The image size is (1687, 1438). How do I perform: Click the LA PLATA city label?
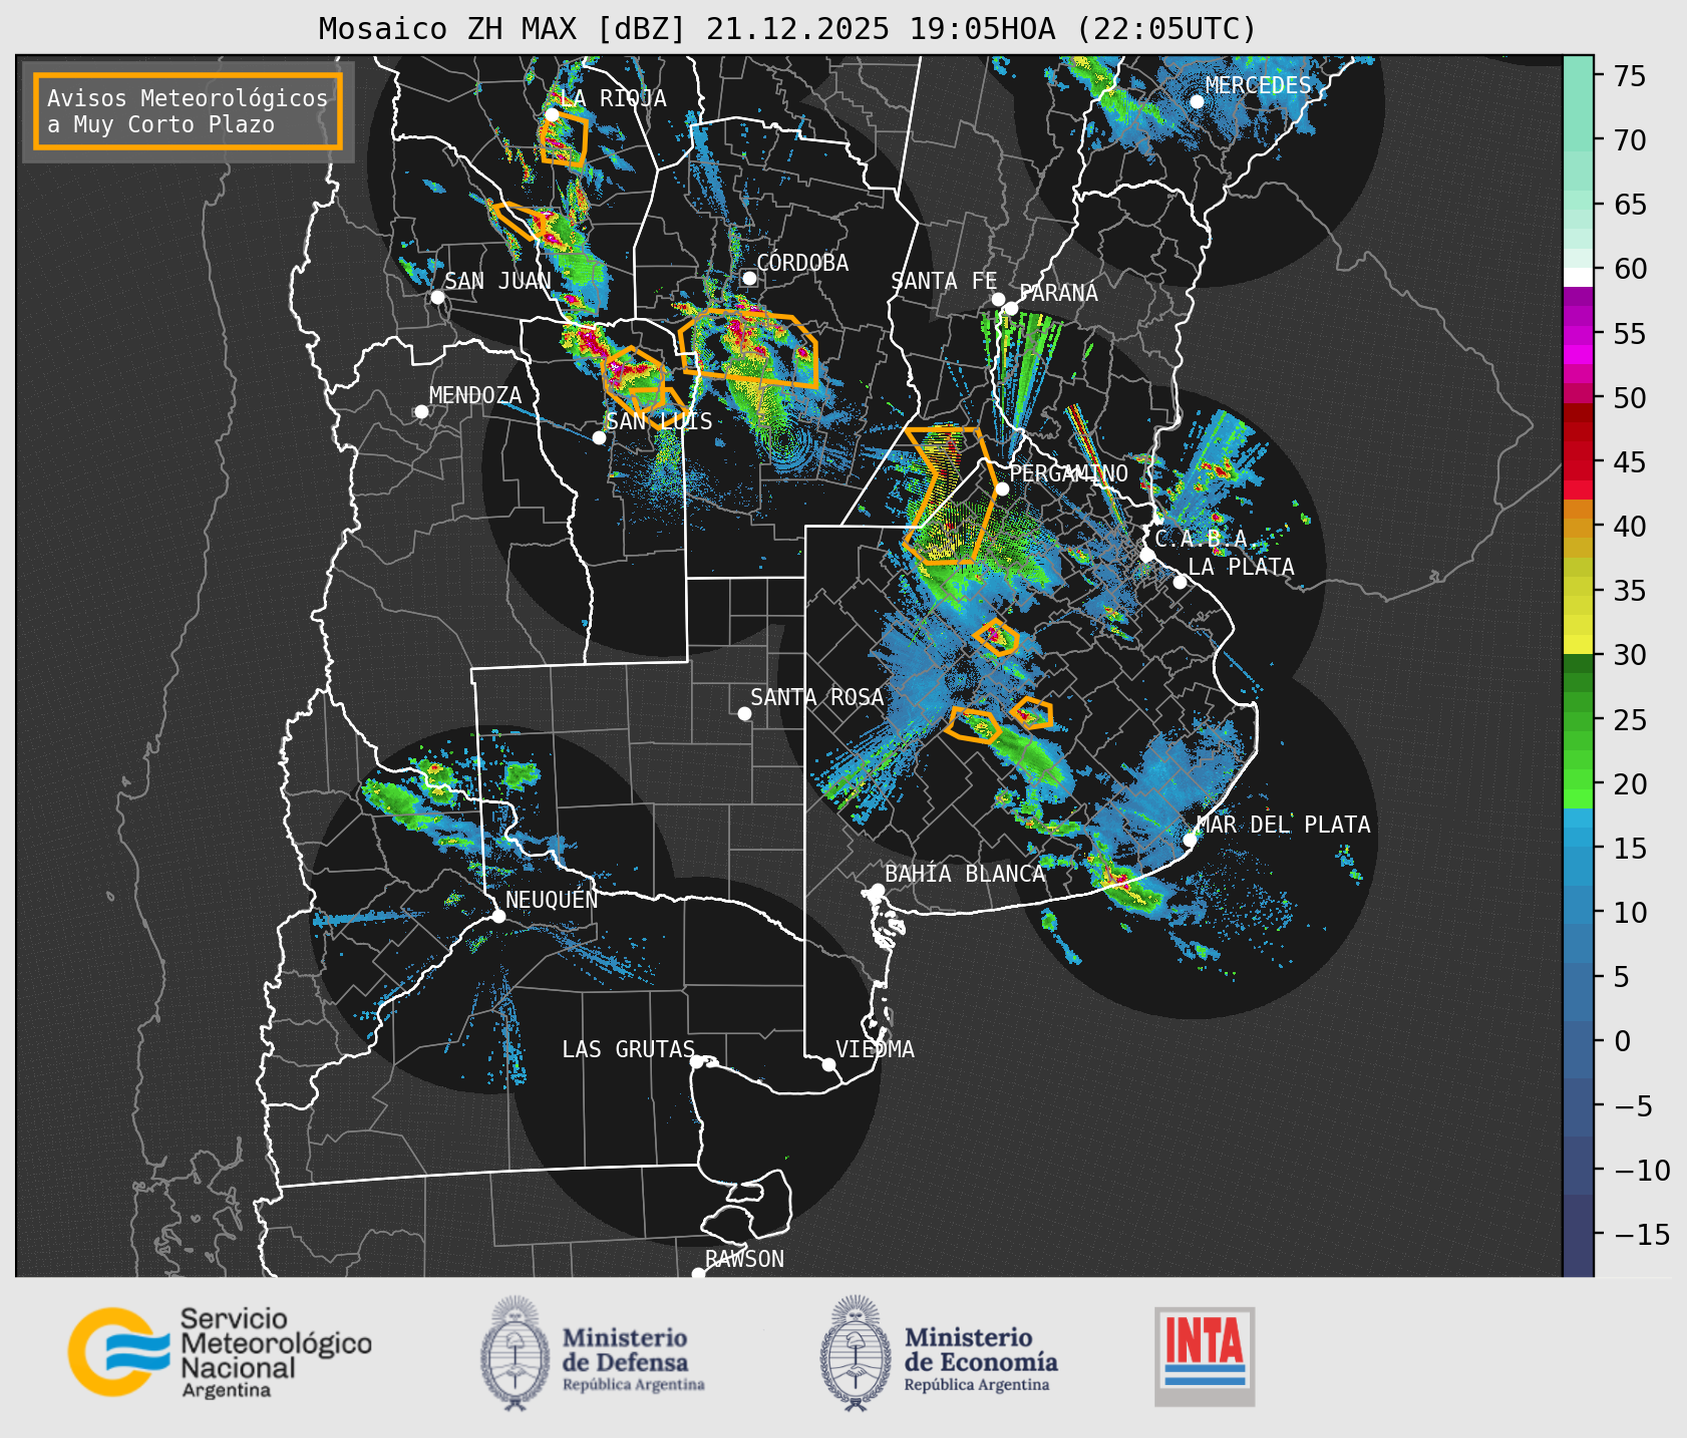[1241, 567]
